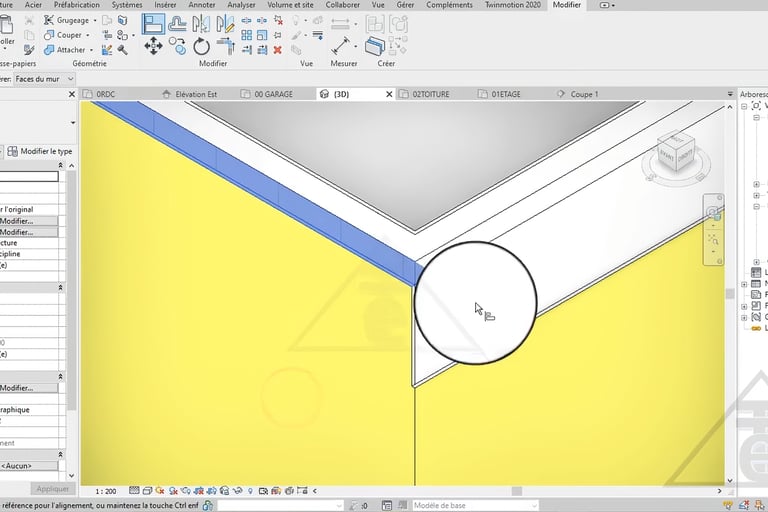This screenshot has height=512, width=768.
Task: Select the Rotate tool
Action: (x=201, y=47)
